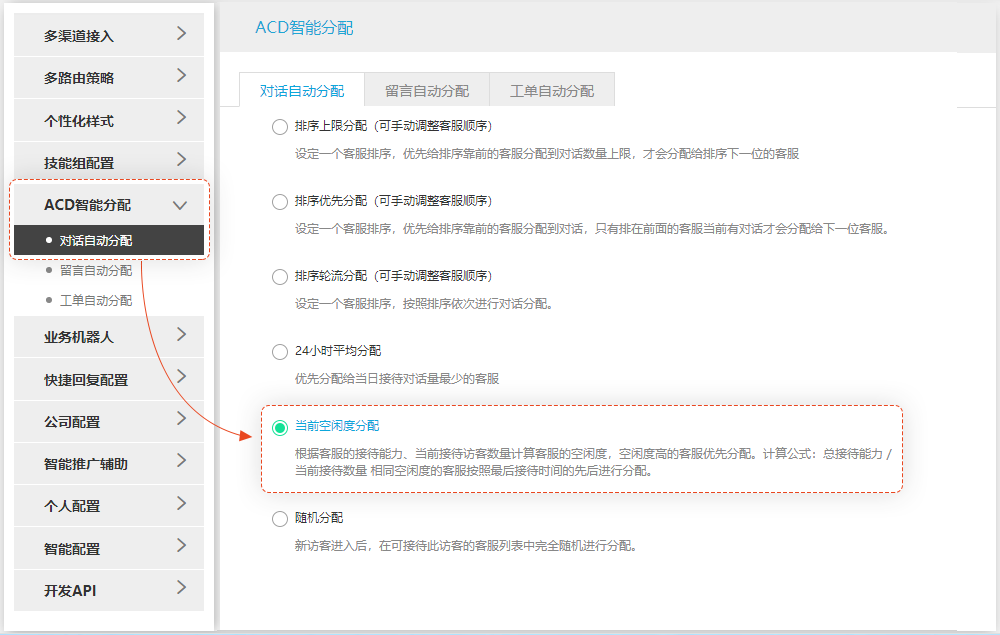Expand the 技能组配置 chevron arrow
Screen dimensions: 1000x635
[181, 160]
